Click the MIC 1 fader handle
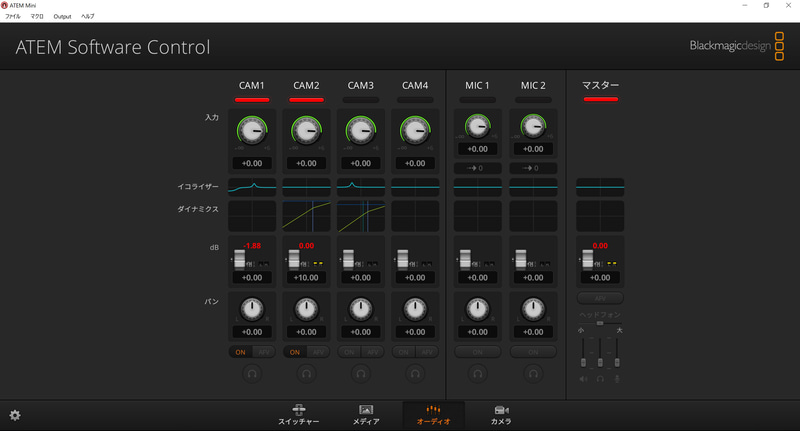This screenshot has width=800, height=431. 465,259
